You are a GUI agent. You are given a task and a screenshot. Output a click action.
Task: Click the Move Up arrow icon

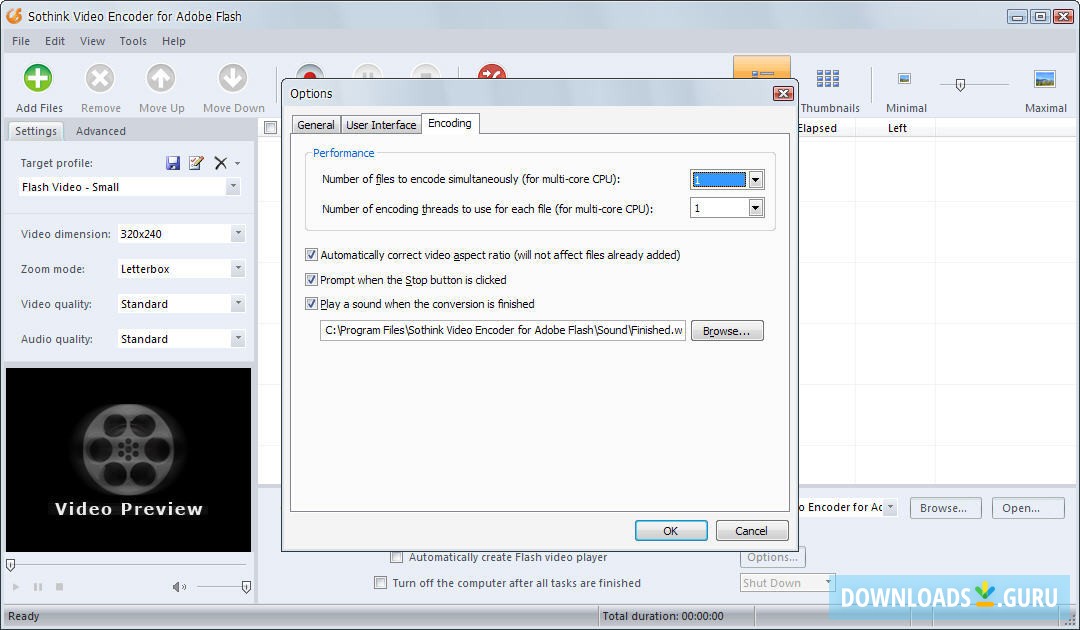(x=161, y=78)
